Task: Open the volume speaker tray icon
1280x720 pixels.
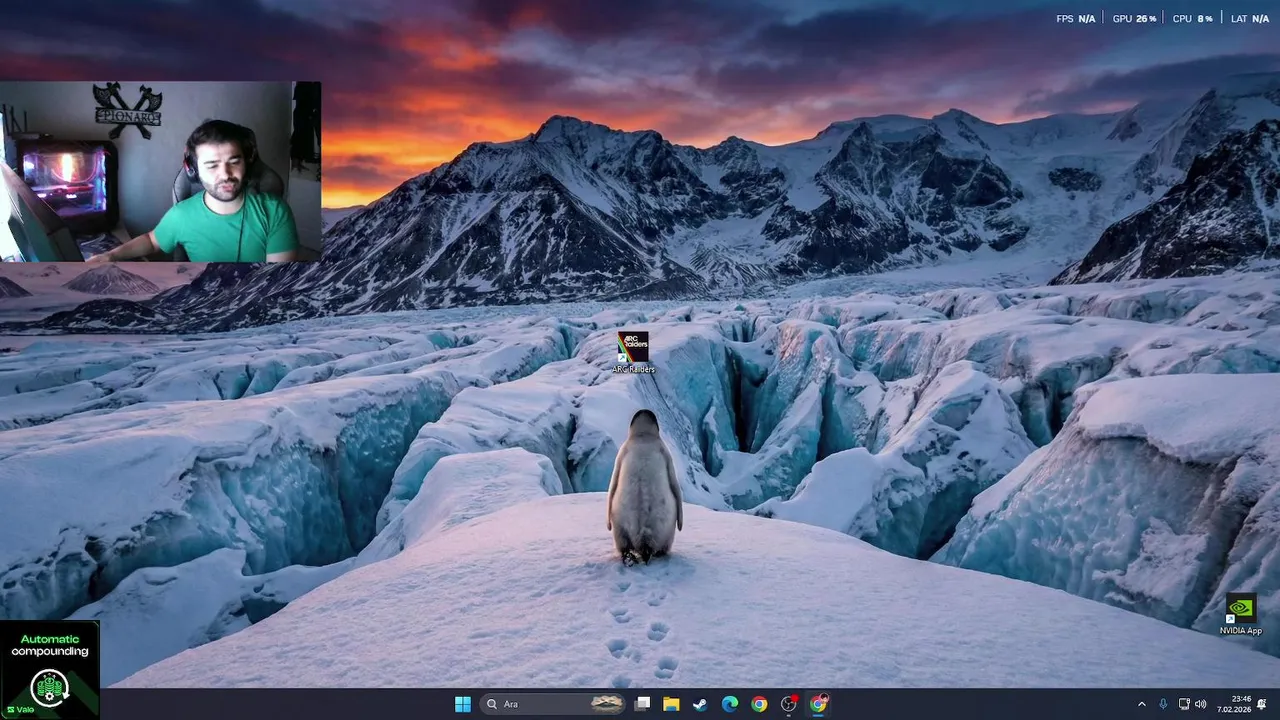Action: tap(1200, 704)
